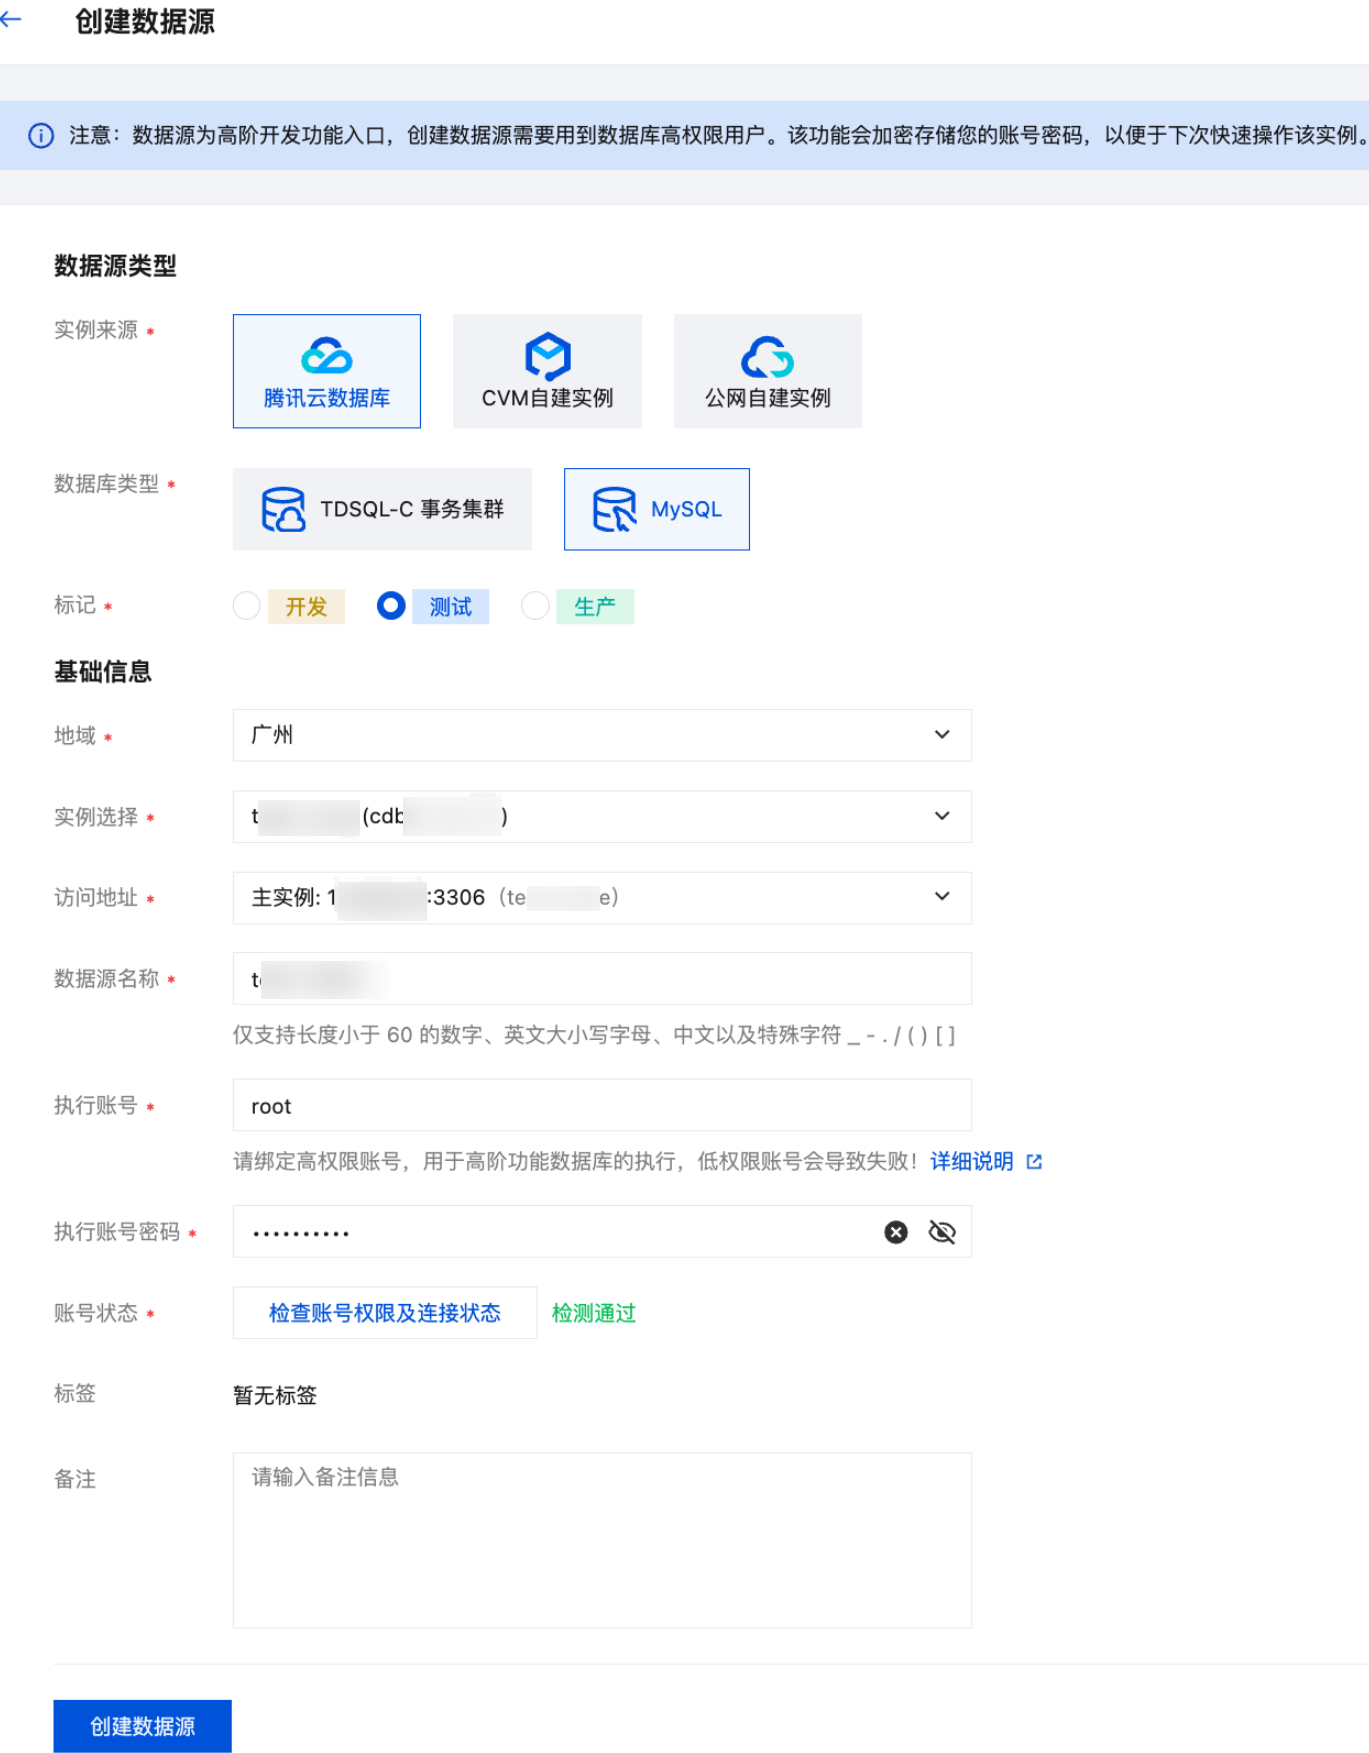This screenshot has width=1369, height=1753.
Task: Click the 创建数据源 submit button
Action: (x=143, y=1726)
